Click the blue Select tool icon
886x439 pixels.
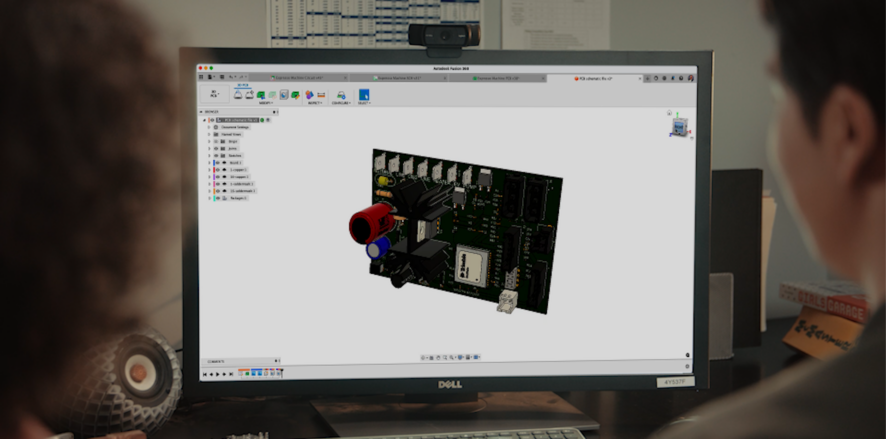[364, 94]
